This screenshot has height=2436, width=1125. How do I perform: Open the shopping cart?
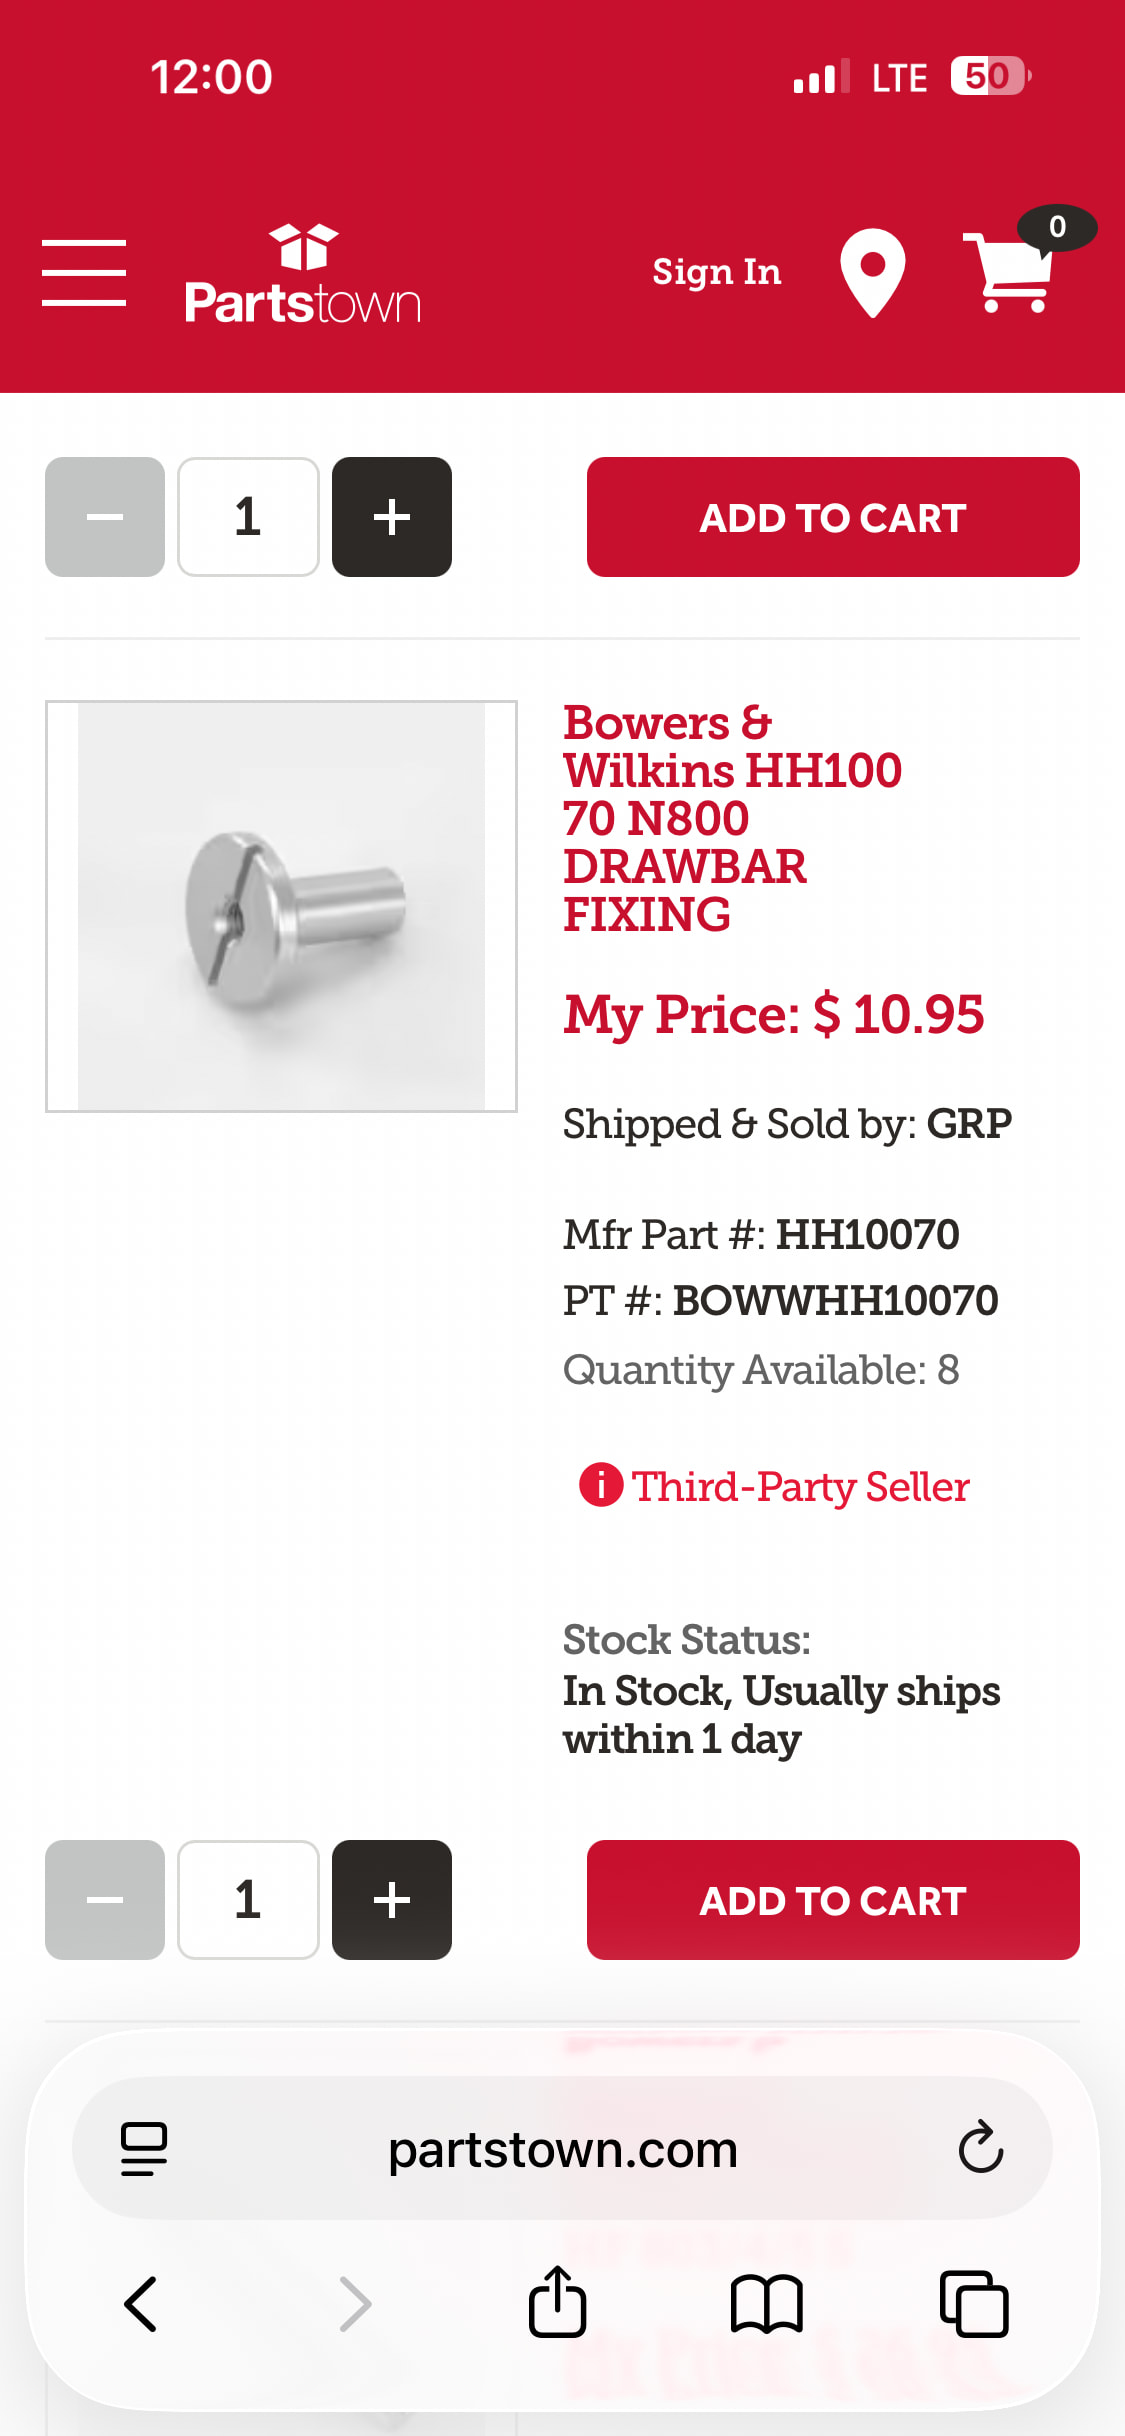click(1010, 272)
